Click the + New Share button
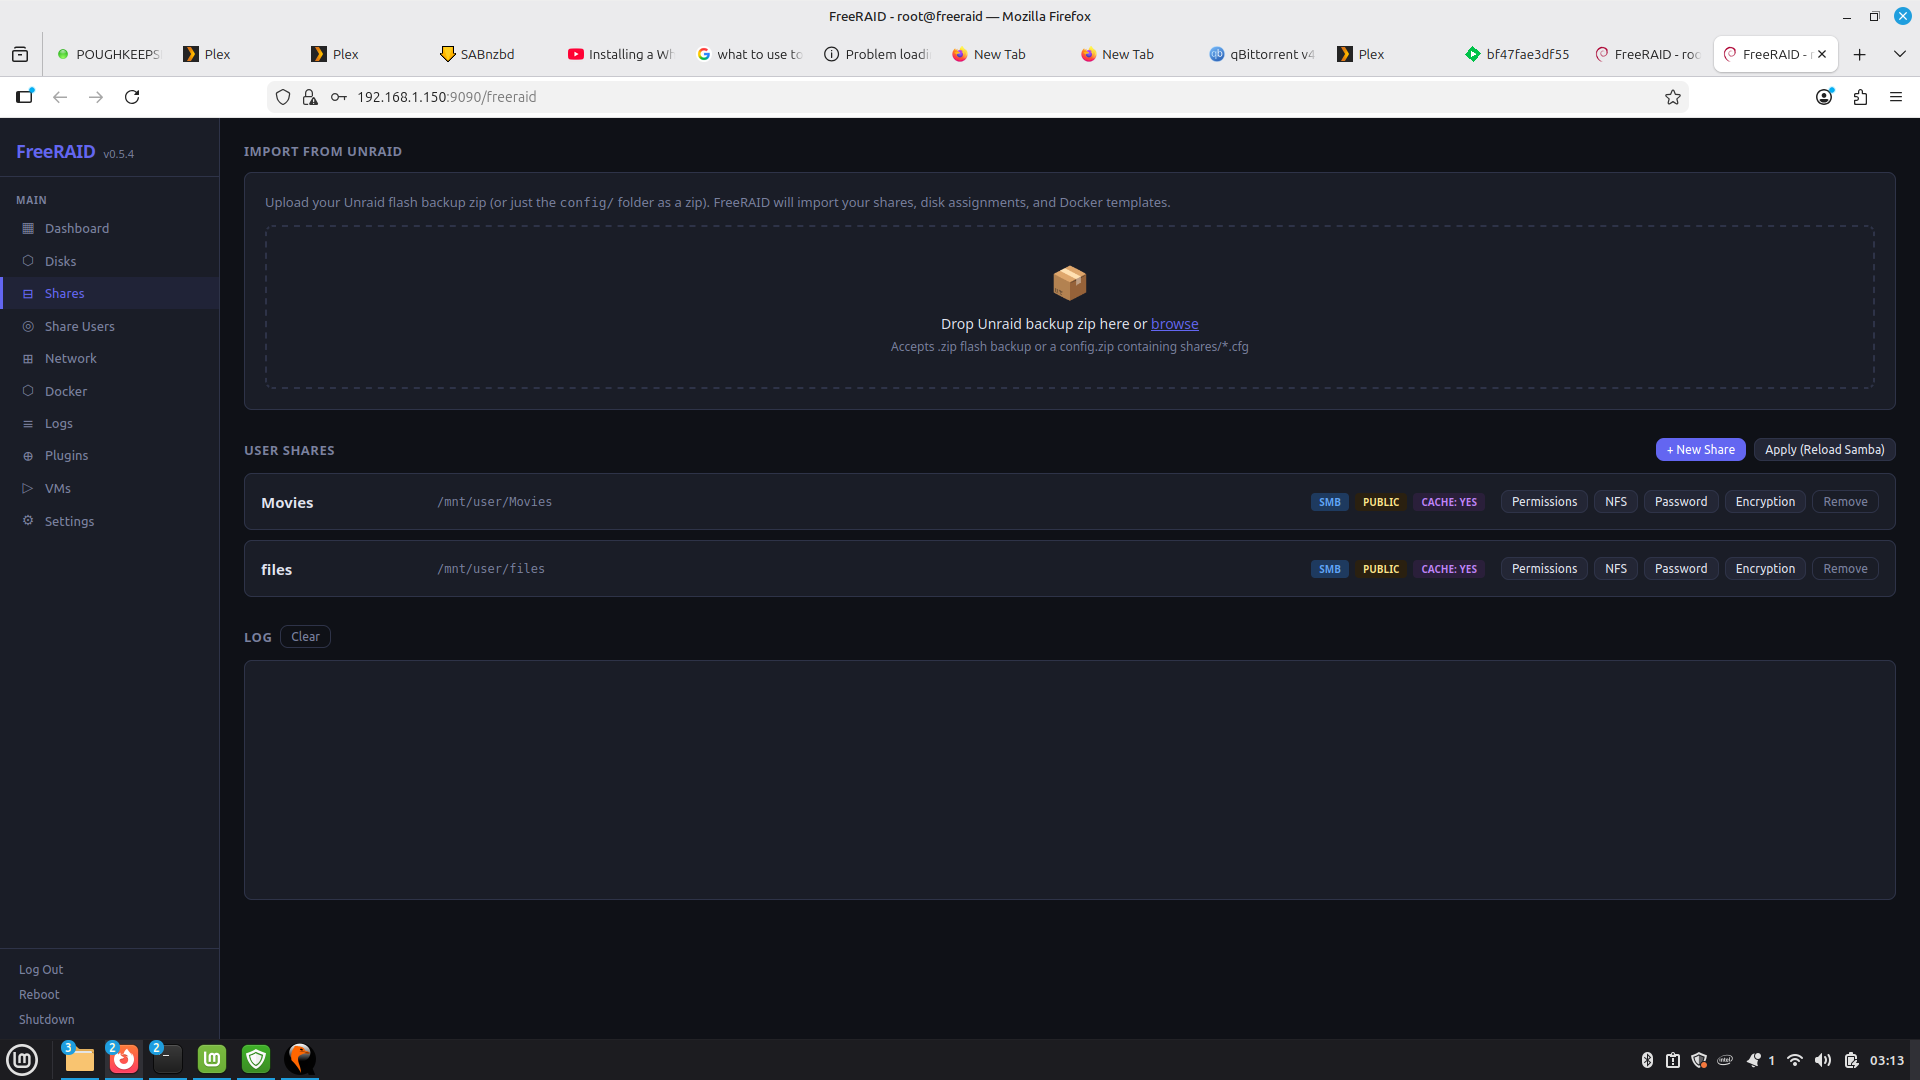 [x=1700, y=450]
